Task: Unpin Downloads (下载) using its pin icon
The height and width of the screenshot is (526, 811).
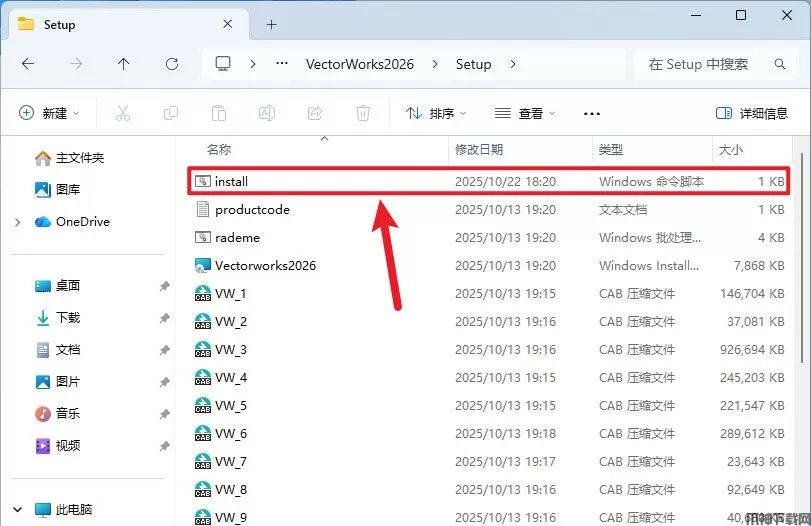Action: (164, 318)
